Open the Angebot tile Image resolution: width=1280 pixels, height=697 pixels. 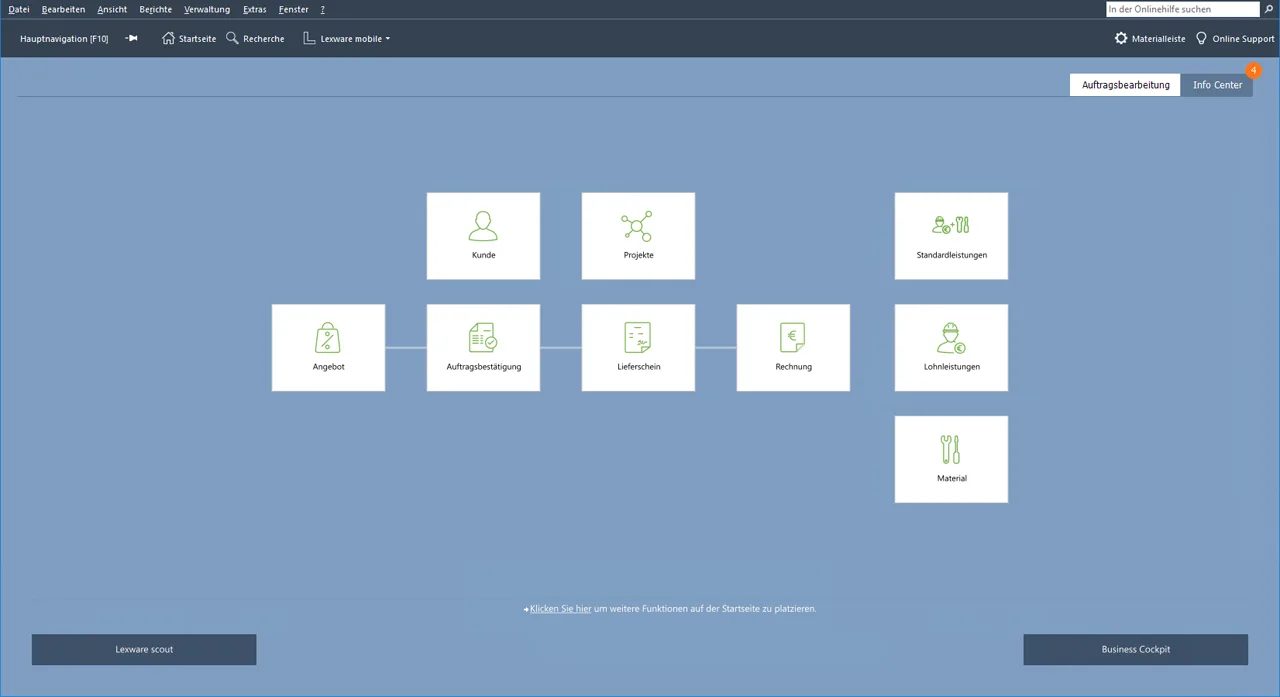click(x=328, y=348)
